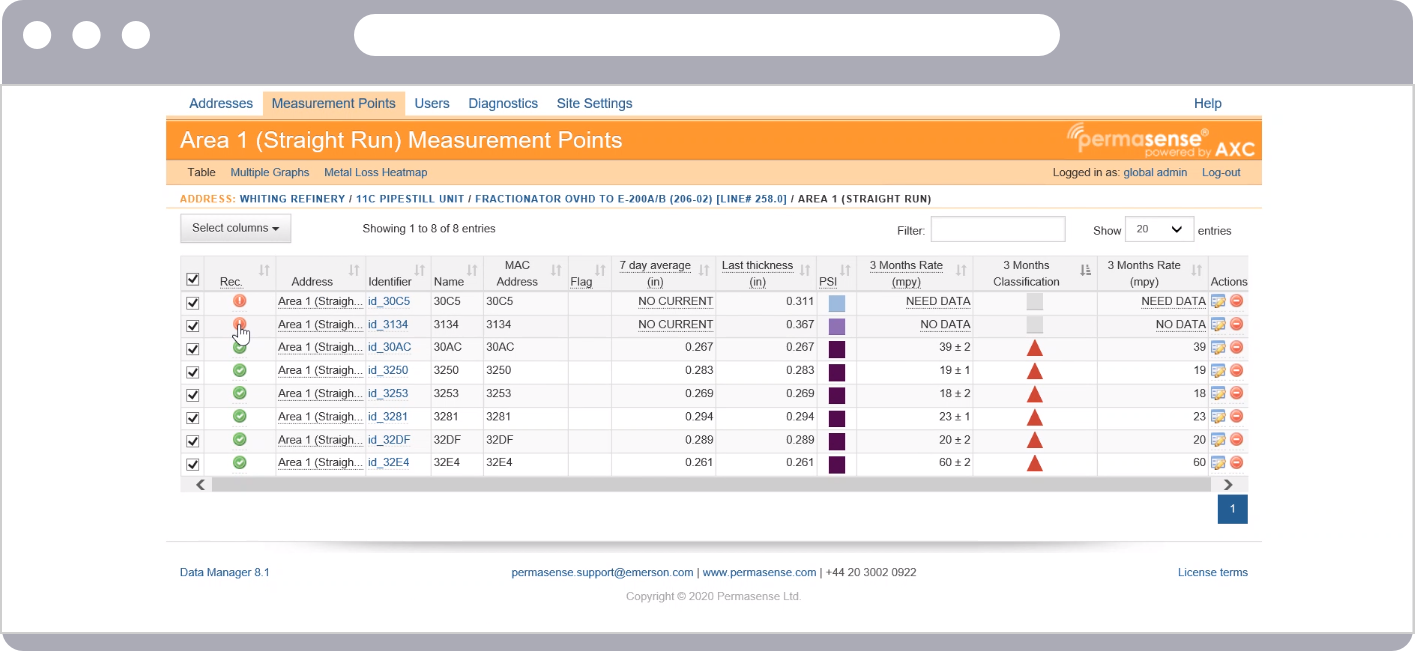Open the Select columns dropdown
This screenshot has width=1415, height=651.
tap(236, 228)
